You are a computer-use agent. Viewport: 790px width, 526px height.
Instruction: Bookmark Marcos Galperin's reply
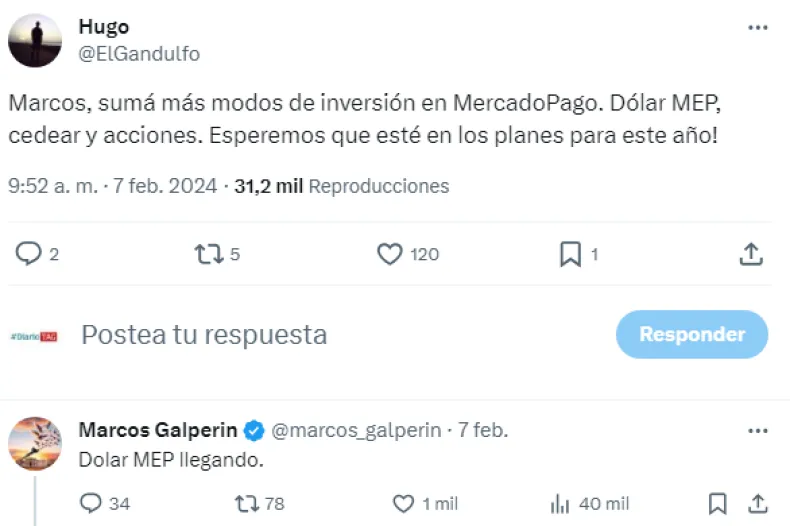pyautogui.click(x=717, y=502)
